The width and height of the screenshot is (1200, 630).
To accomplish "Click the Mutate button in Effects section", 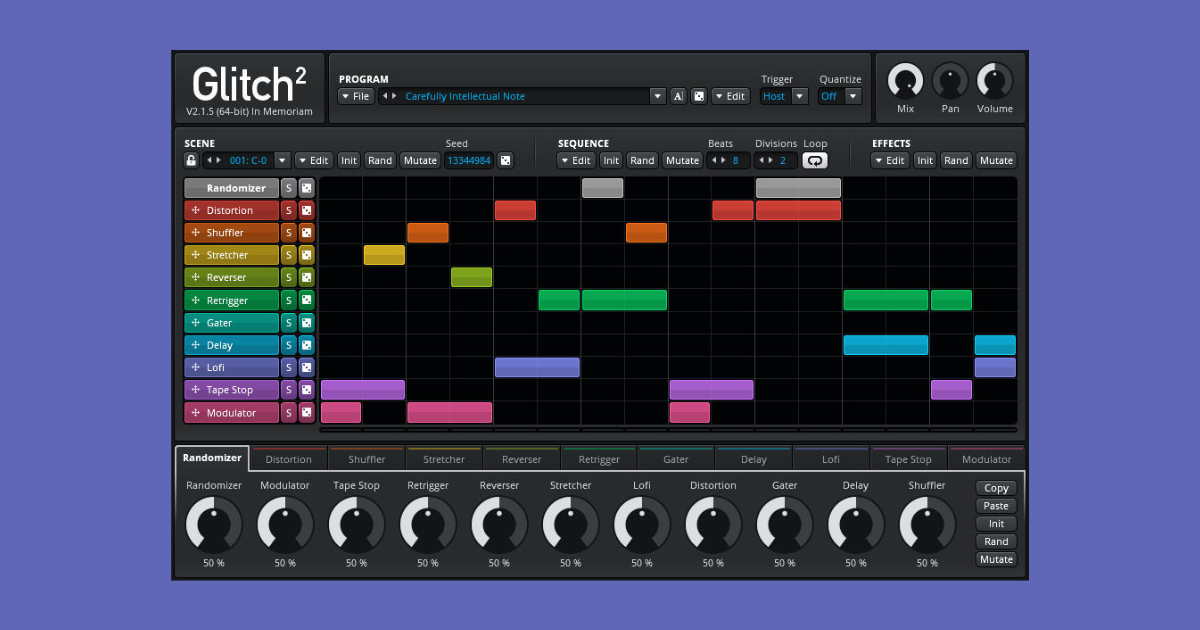I will (996, 160).
